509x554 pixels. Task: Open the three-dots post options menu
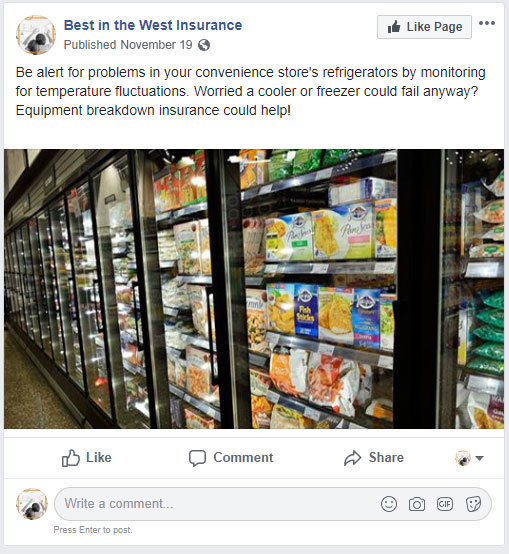pyautogui.click(x=487, y=23)
